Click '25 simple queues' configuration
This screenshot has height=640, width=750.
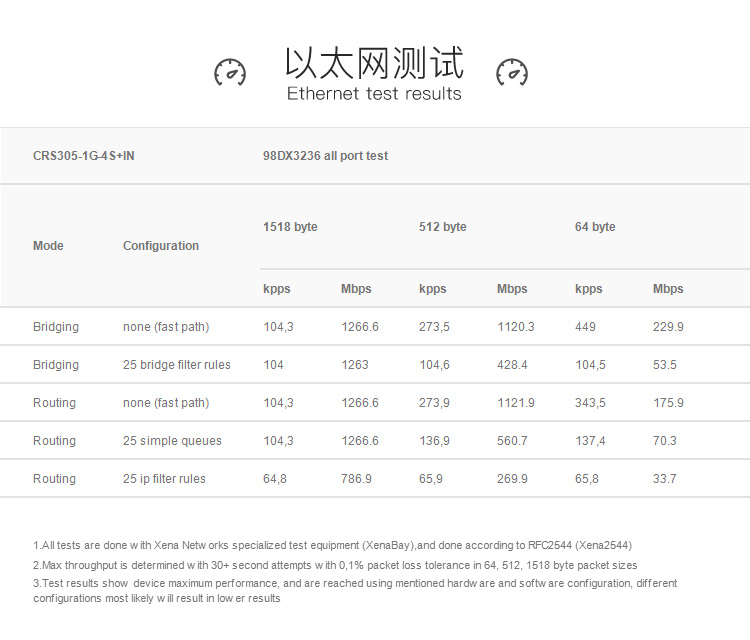coord(172,441)
